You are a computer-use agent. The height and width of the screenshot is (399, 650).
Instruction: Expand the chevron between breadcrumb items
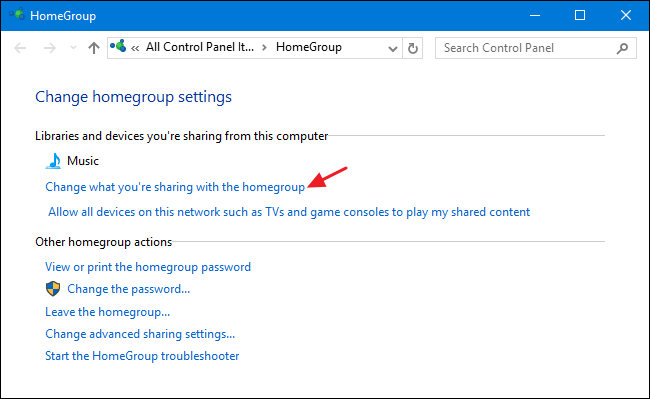tap(264, 48)
